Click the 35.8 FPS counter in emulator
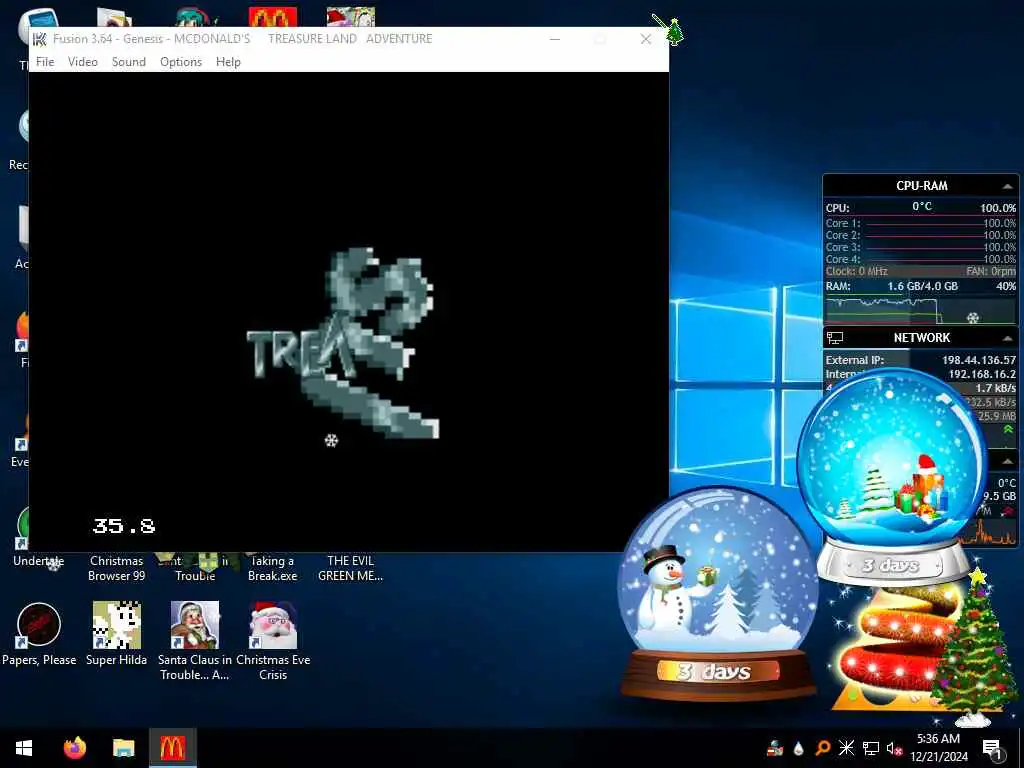The image size is (1024, 768). tap(123, 526)
